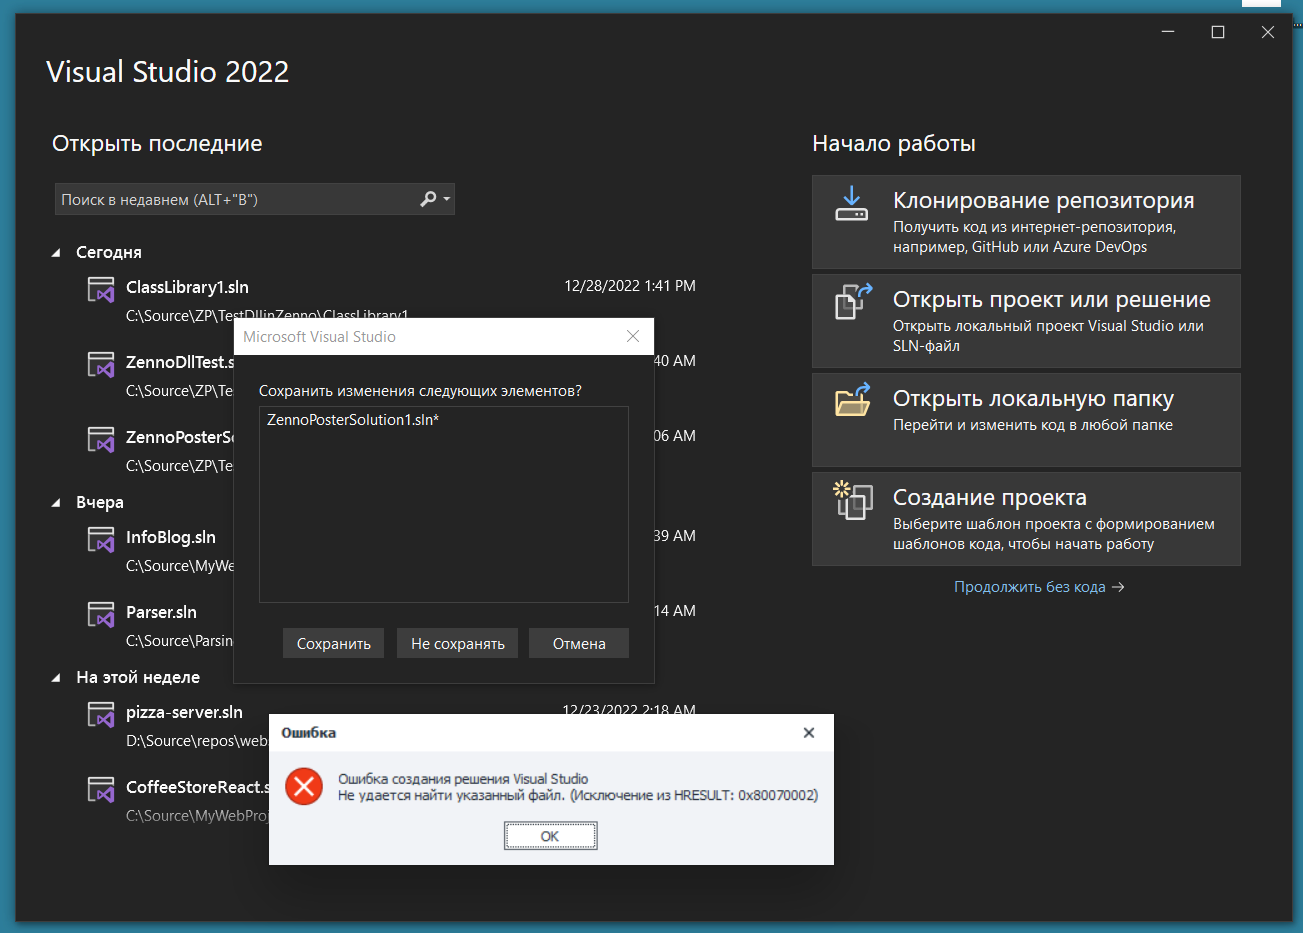Click the 12/28/2022 1:41 PM timestamp

point(630,286)
